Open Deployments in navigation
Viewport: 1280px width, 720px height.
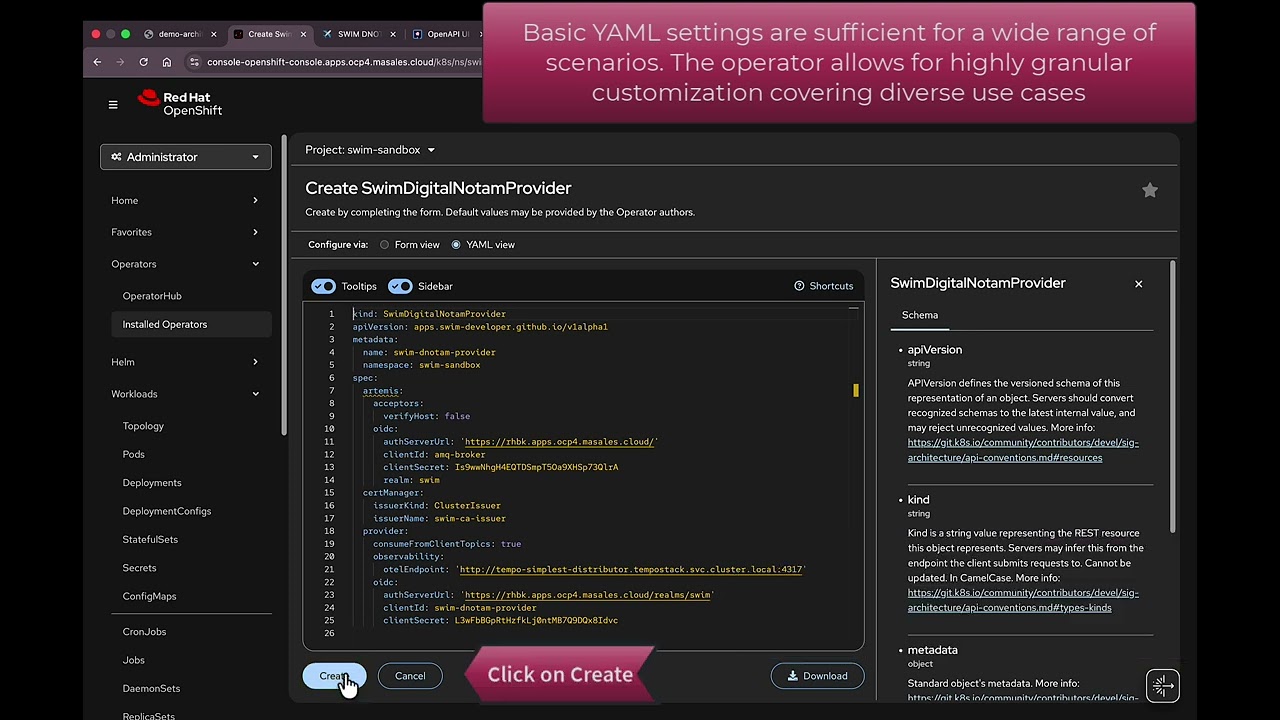click(152, 483)
